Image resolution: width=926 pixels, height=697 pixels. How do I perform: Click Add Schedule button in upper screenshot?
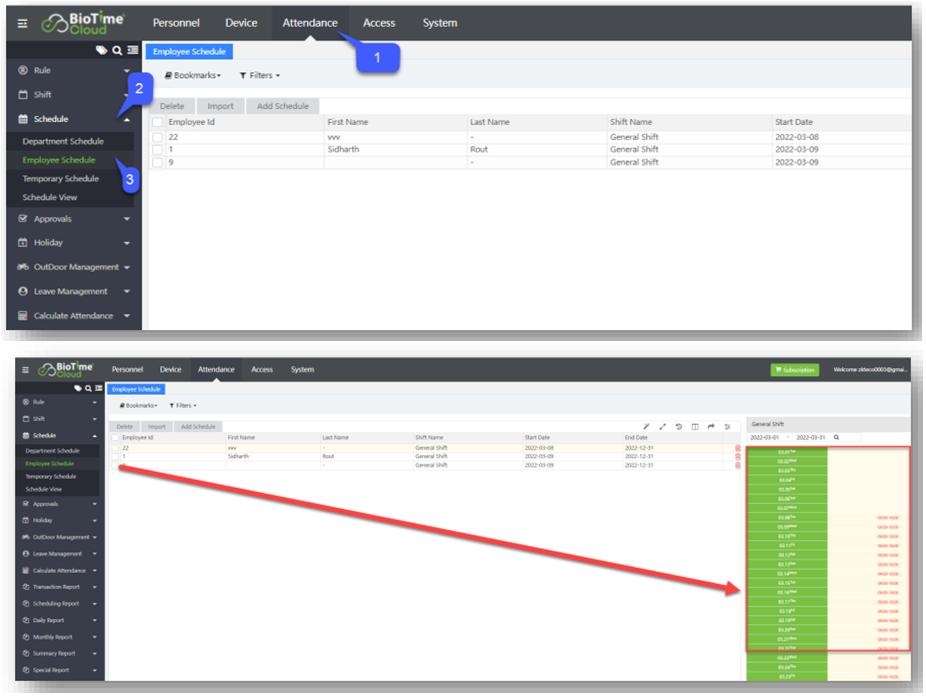coord(283,106)
